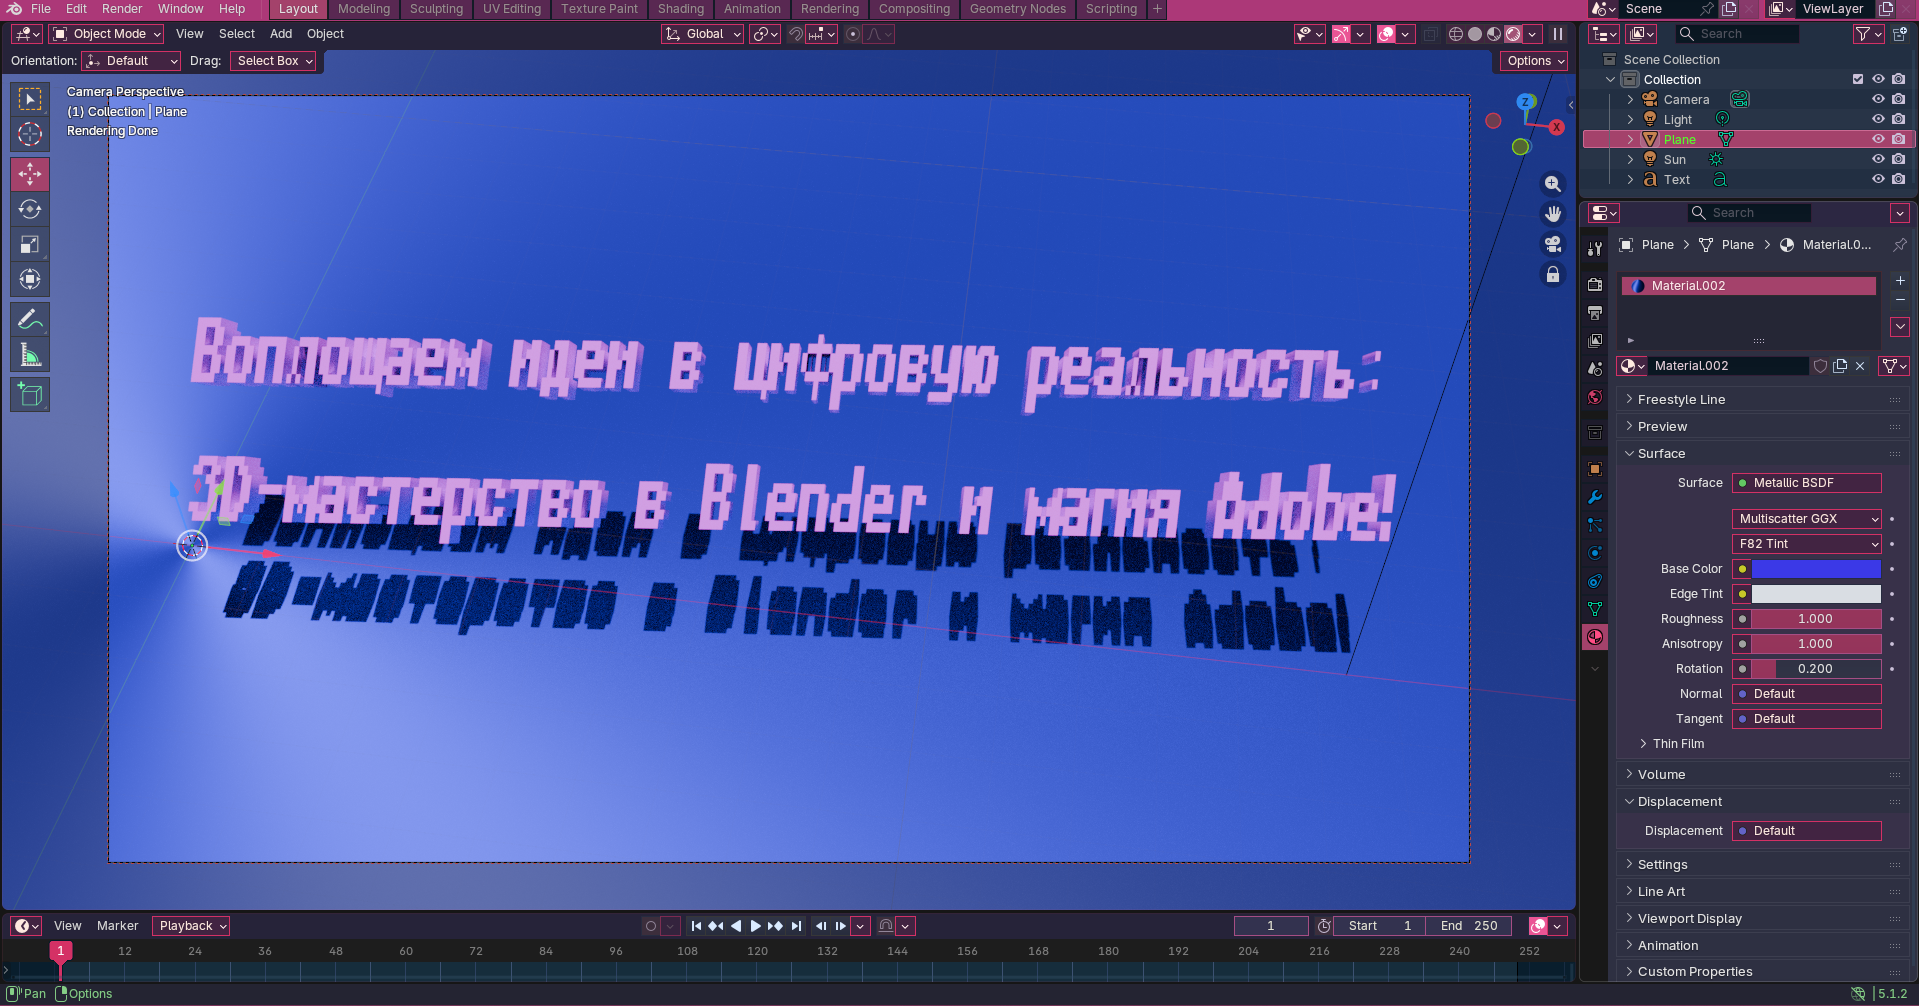Click the End frame field 250
1919x1006 pixels.
1470,926
